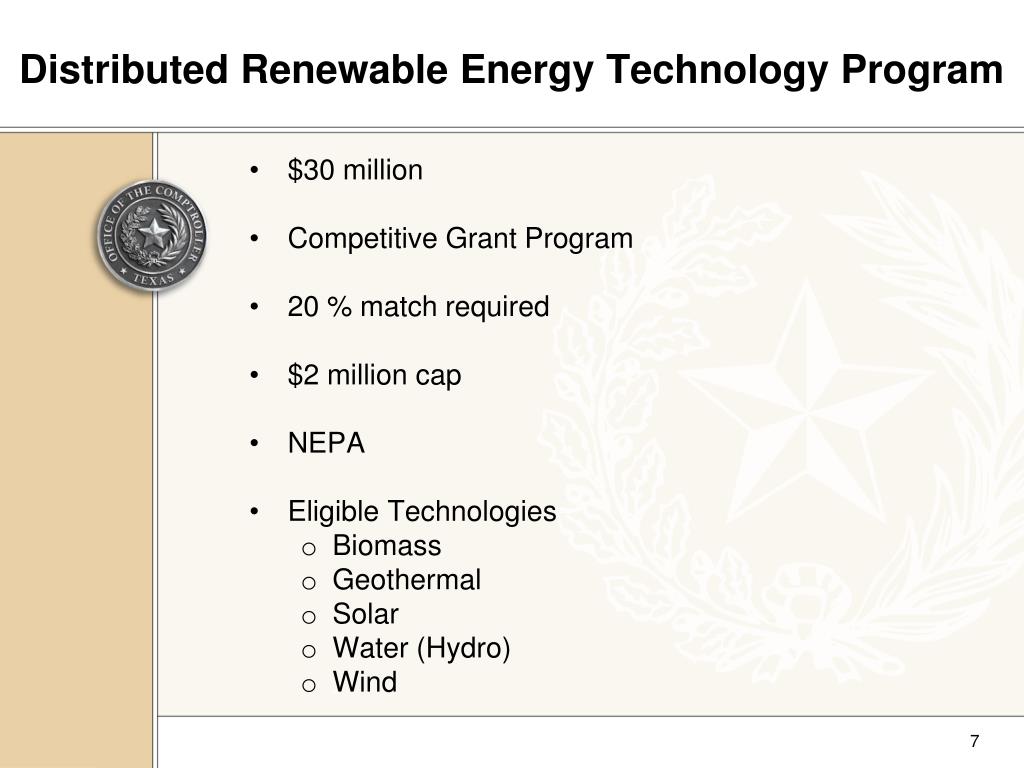This screenshot has height=768, width=1024.
Task: Select the "$2 million cap" bullet
Action: pos(374,375)
